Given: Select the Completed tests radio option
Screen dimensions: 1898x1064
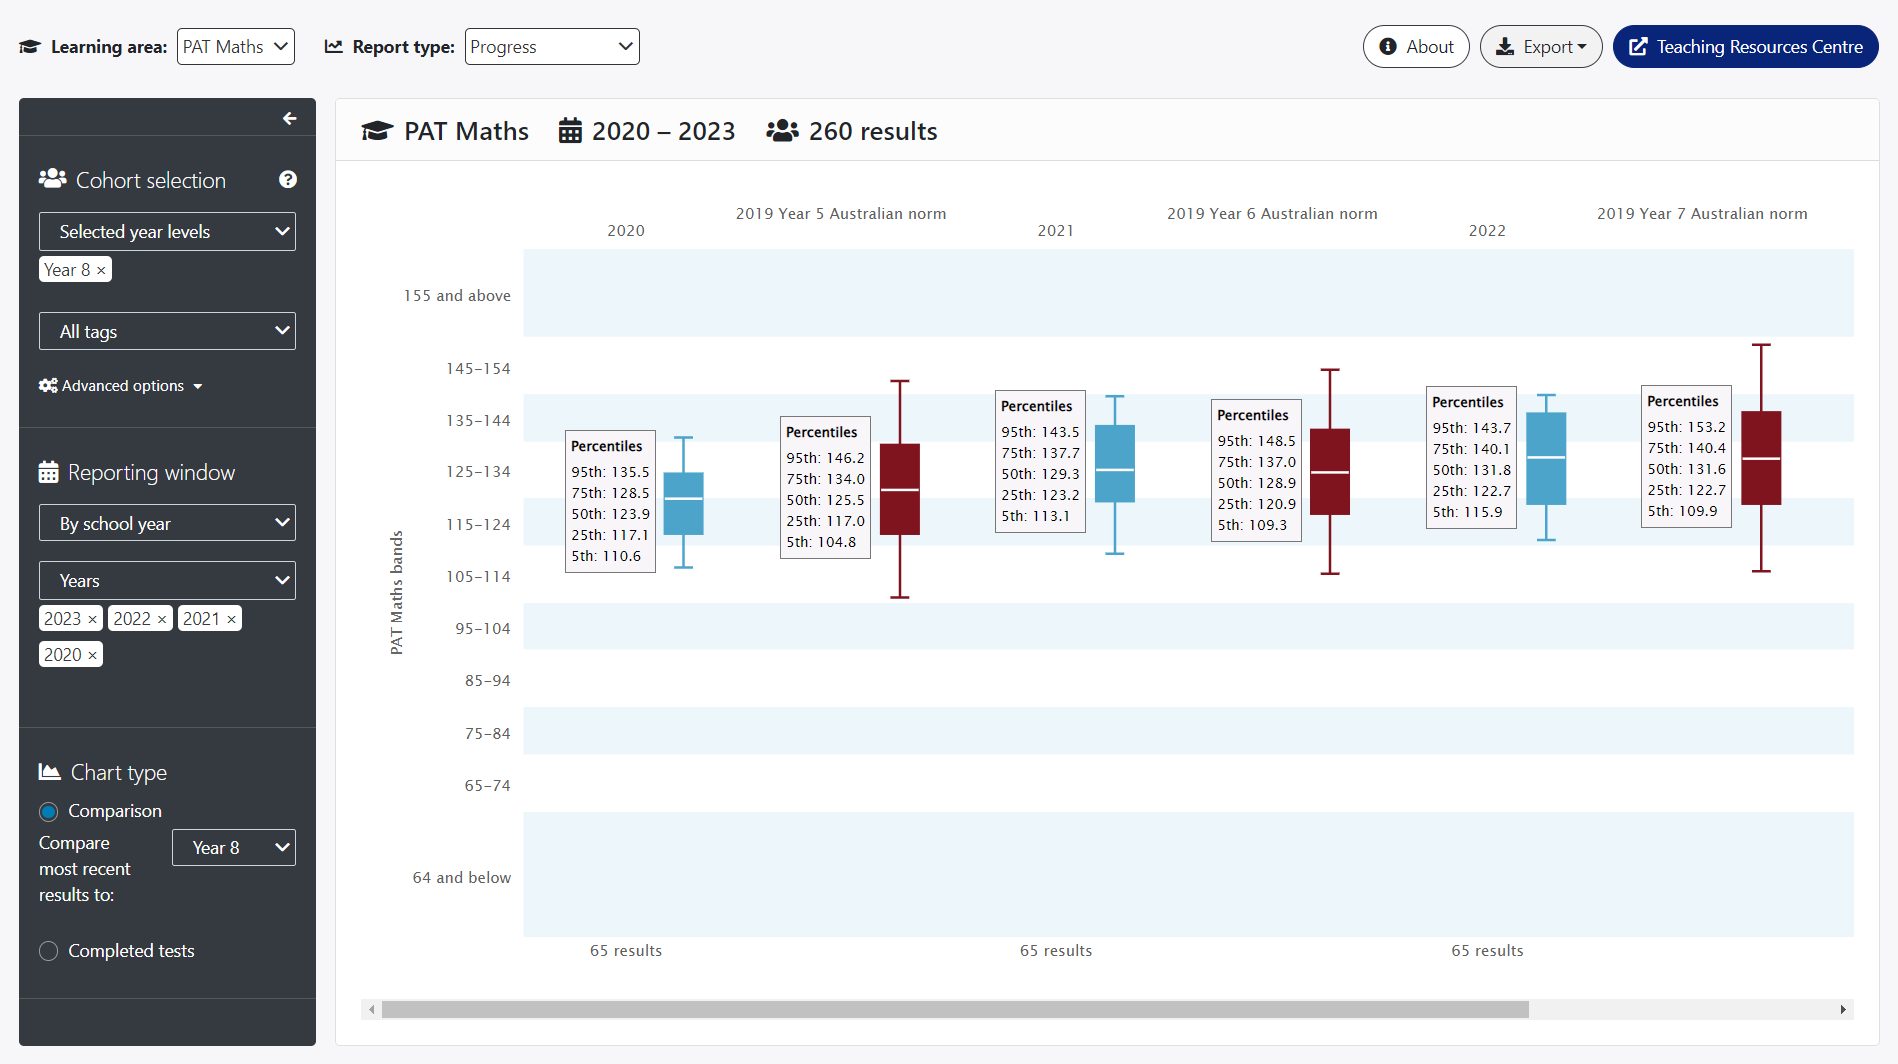Looking at the screenshot, I should 49,951.
